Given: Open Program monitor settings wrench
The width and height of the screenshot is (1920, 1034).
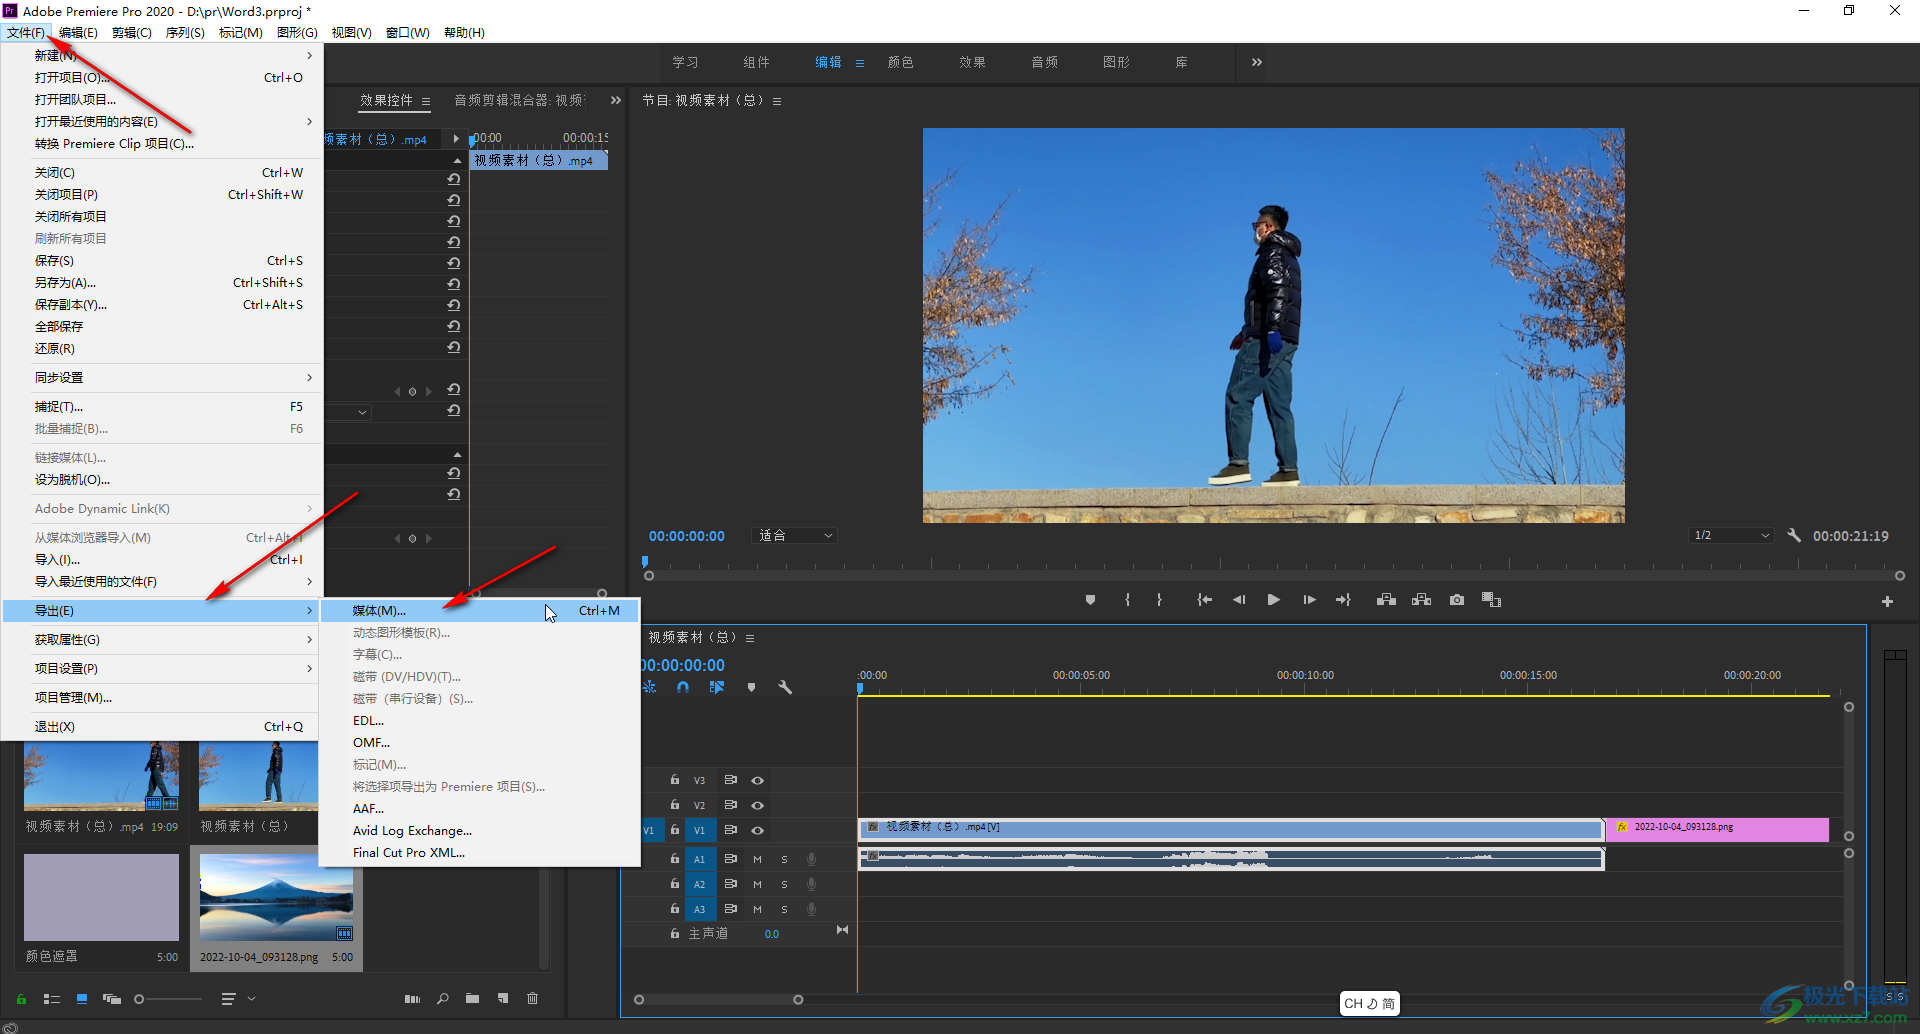Looking at the screenshot, I should point(1794,536).
